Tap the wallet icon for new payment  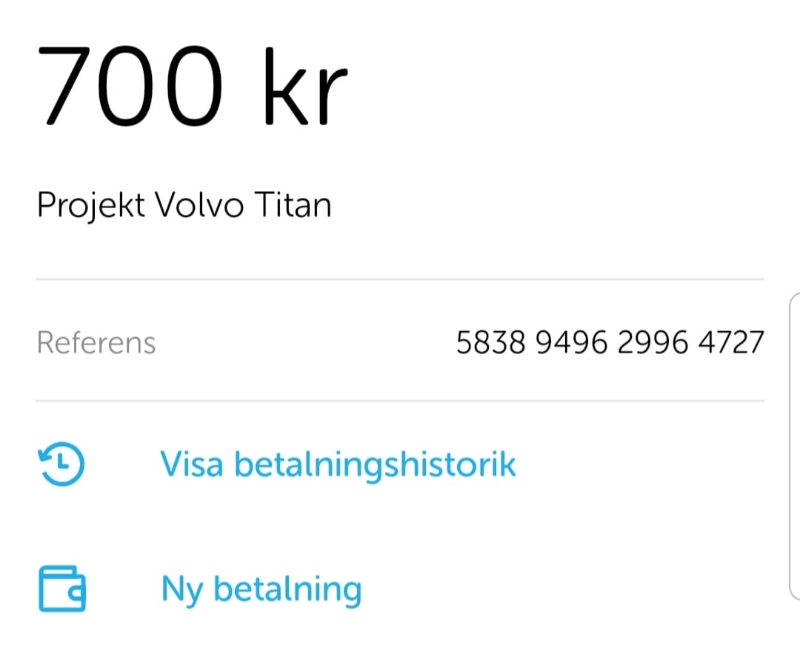point(62,588)
